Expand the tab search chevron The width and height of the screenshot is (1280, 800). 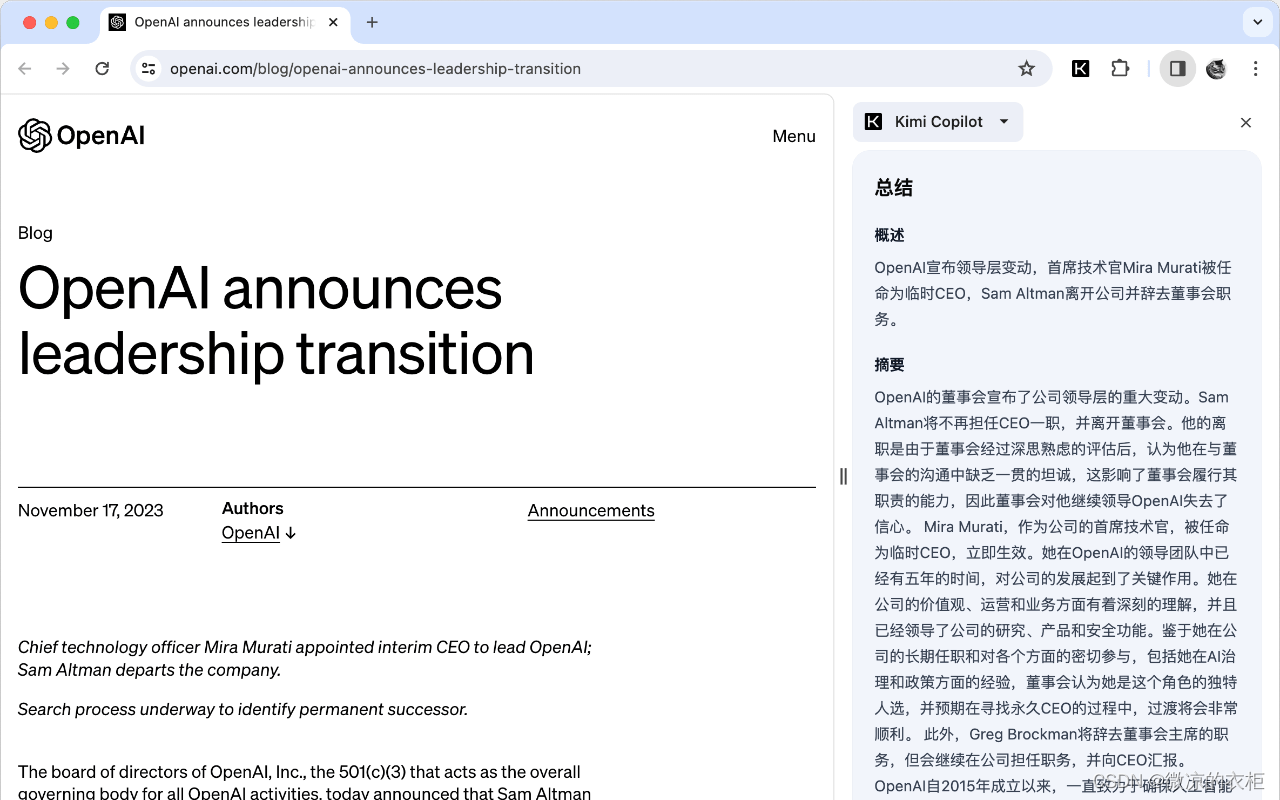(x=1257, y=22)
